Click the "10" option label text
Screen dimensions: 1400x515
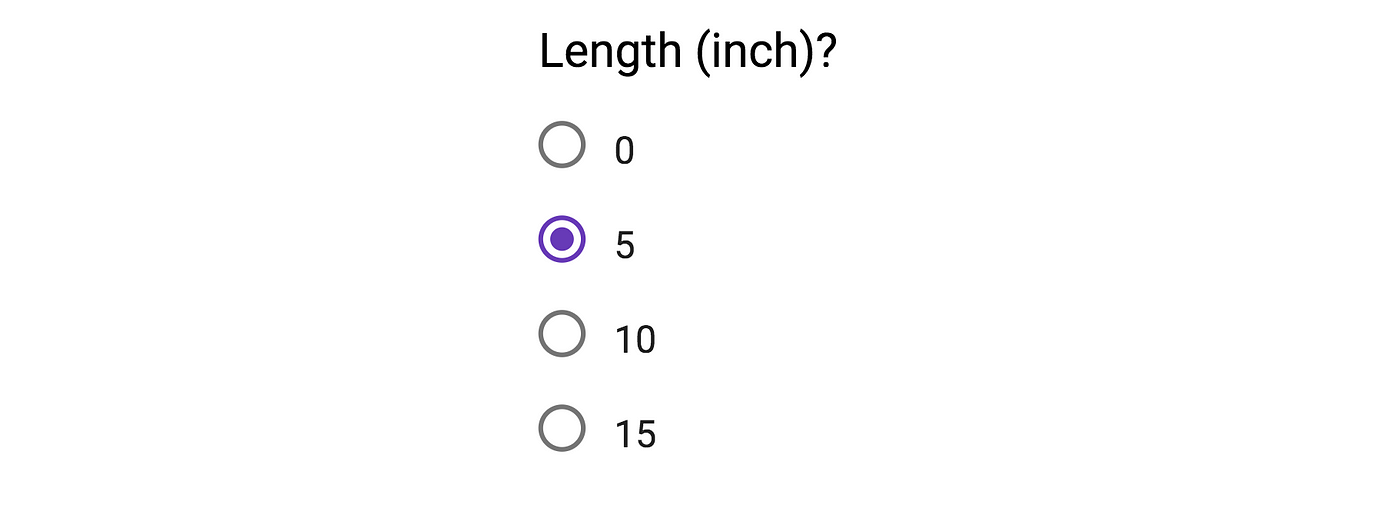click(635, 340)
